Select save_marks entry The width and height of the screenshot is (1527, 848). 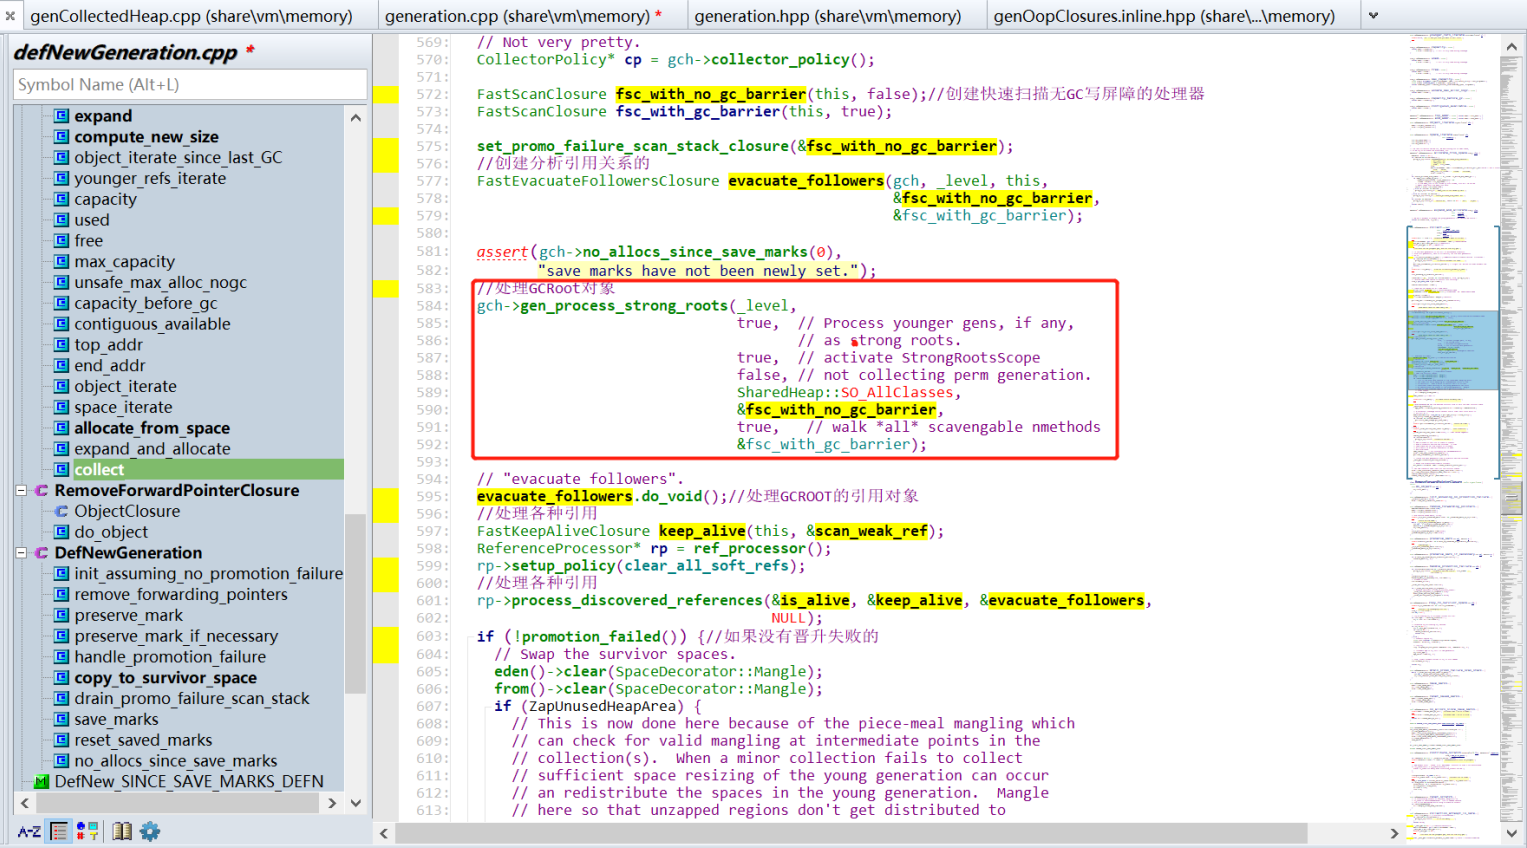point(116,719)
